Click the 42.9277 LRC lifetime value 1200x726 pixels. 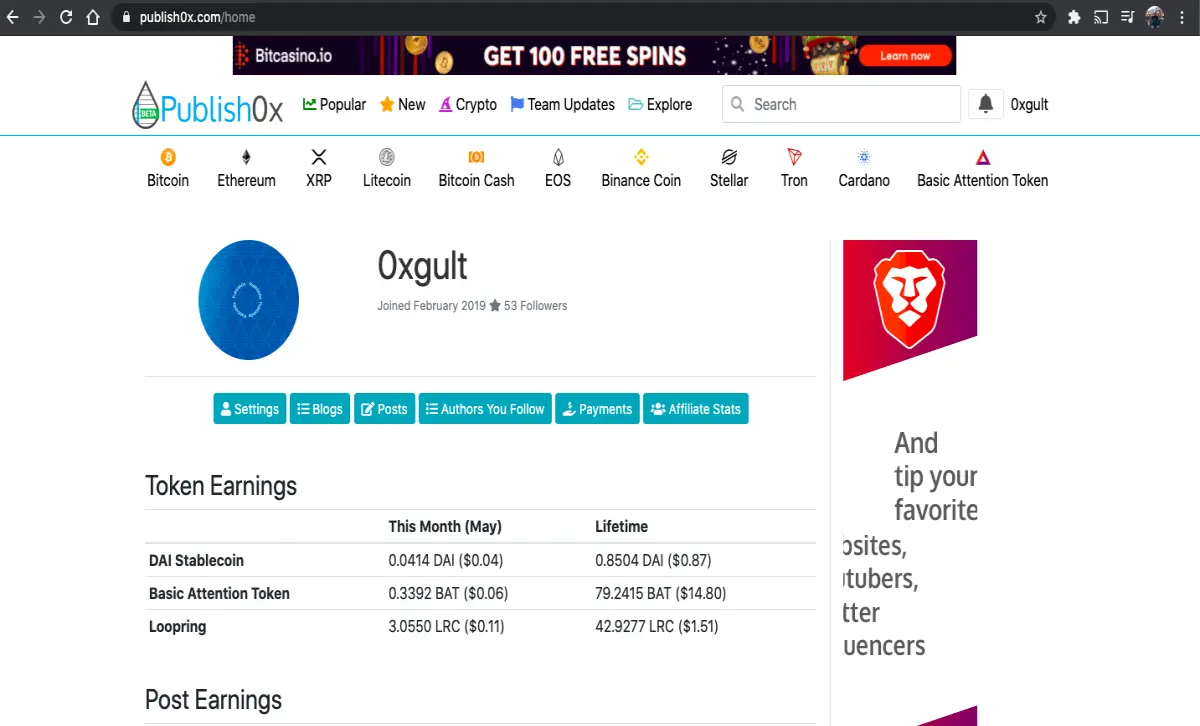pos(656,627)
